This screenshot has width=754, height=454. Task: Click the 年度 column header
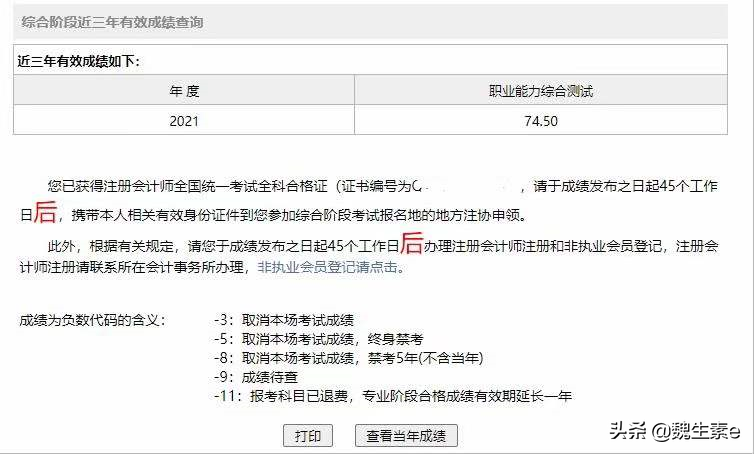(184, 90)
